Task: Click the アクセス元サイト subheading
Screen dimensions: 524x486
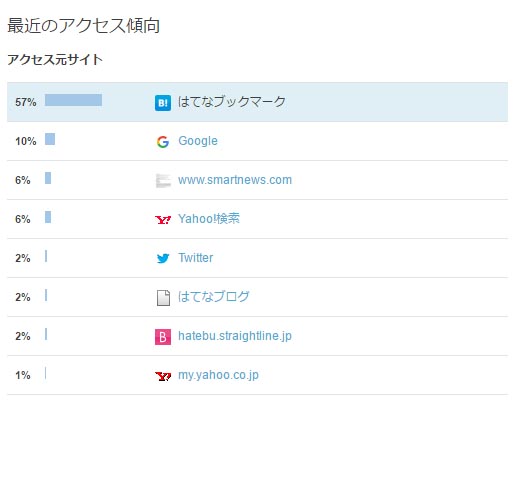Action: tap(55, 59)
